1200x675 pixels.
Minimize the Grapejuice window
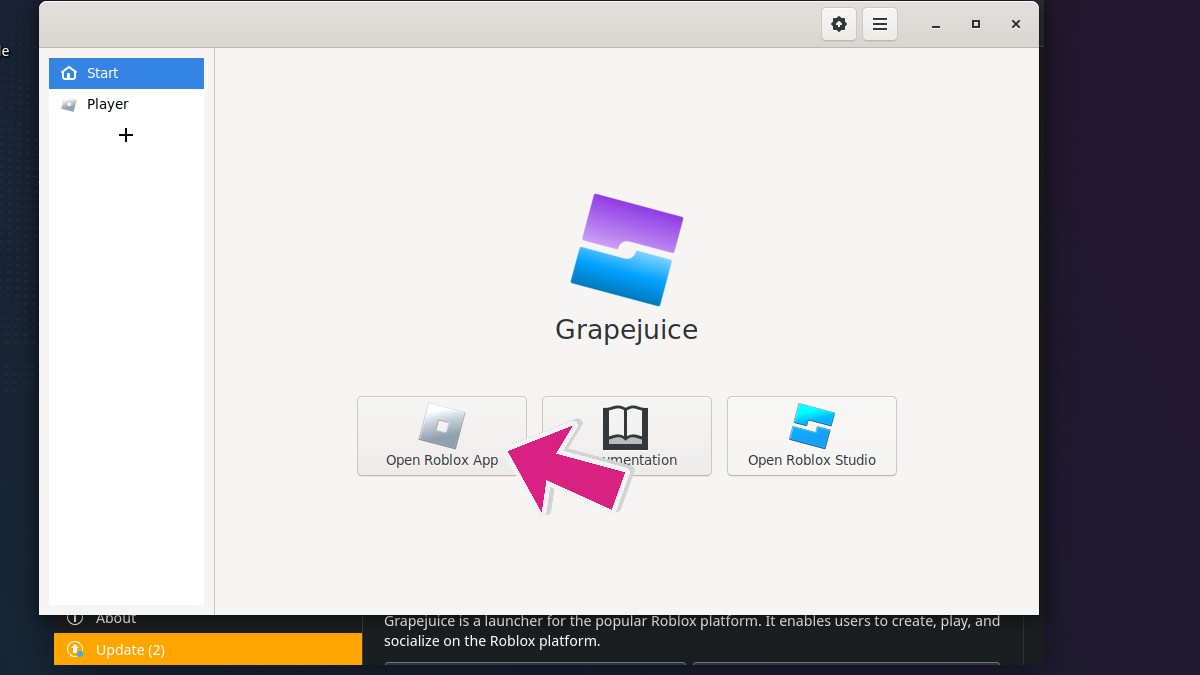tap(935, 24)
